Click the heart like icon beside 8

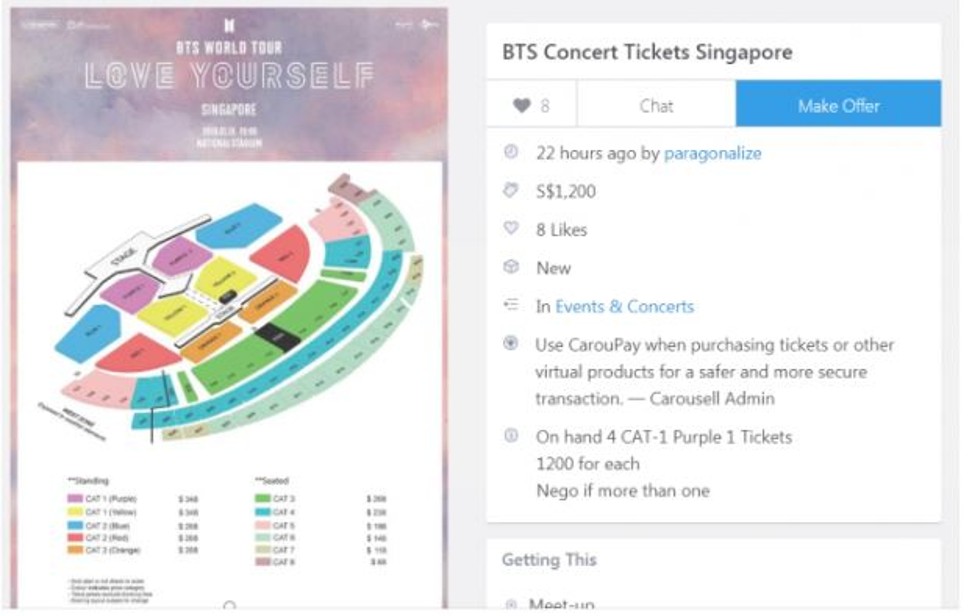[x=522, y=106]
